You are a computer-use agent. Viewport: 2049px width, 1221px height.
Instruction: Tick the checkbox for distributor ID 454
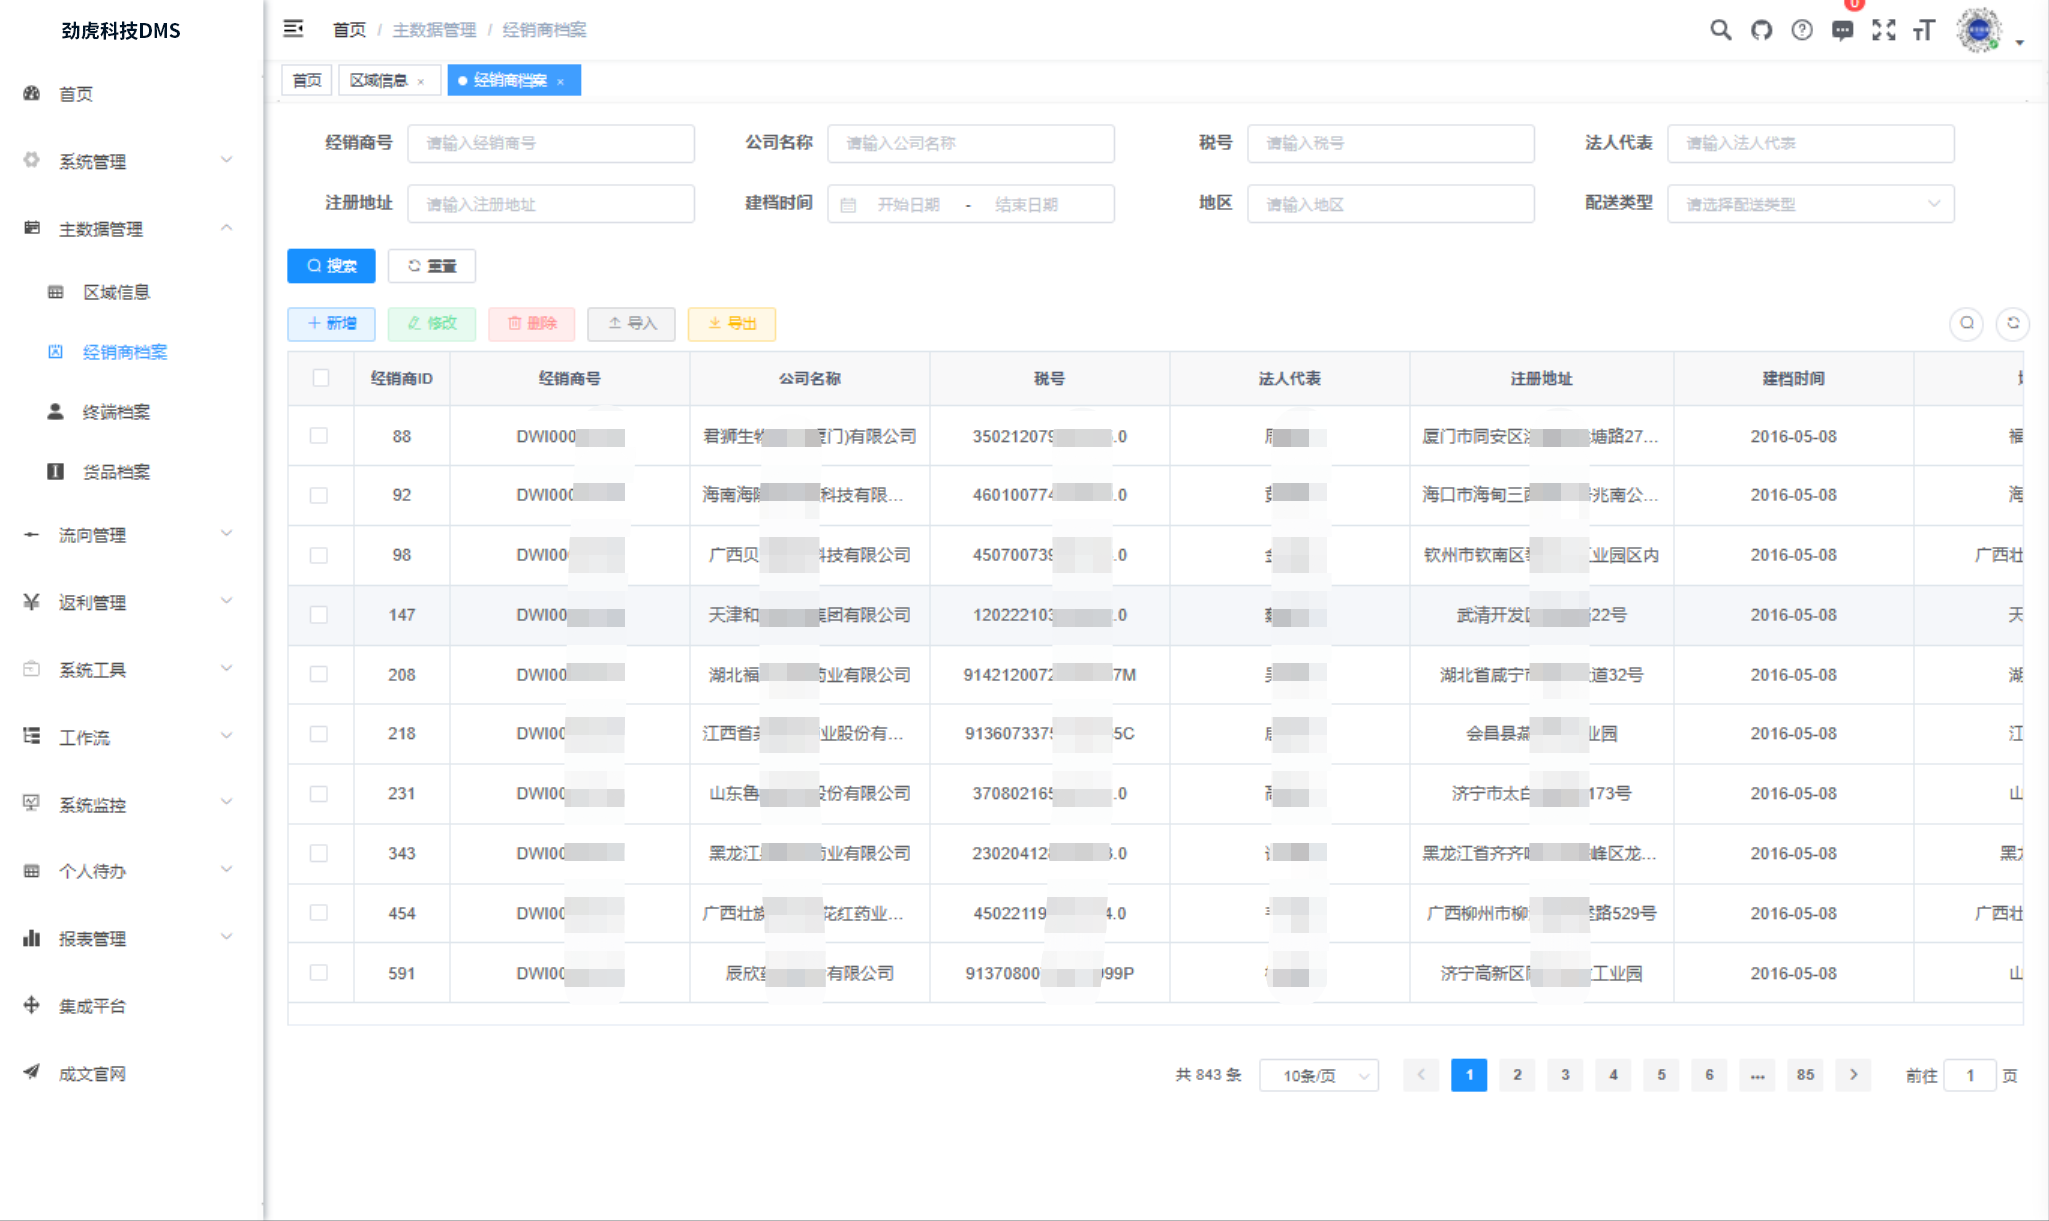(x=319, y=913)
